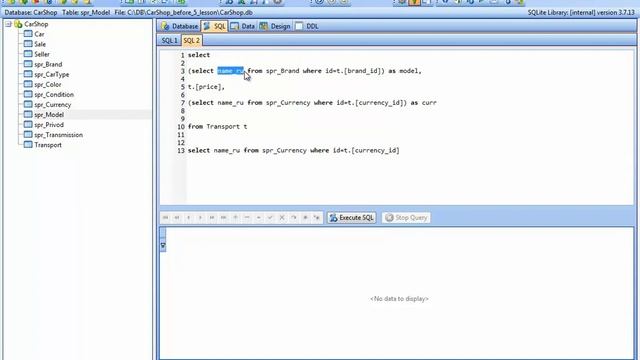
Task: Click the highlighted name_ru text on line 3
Action: pyautogui.click(x=230, y=71)
